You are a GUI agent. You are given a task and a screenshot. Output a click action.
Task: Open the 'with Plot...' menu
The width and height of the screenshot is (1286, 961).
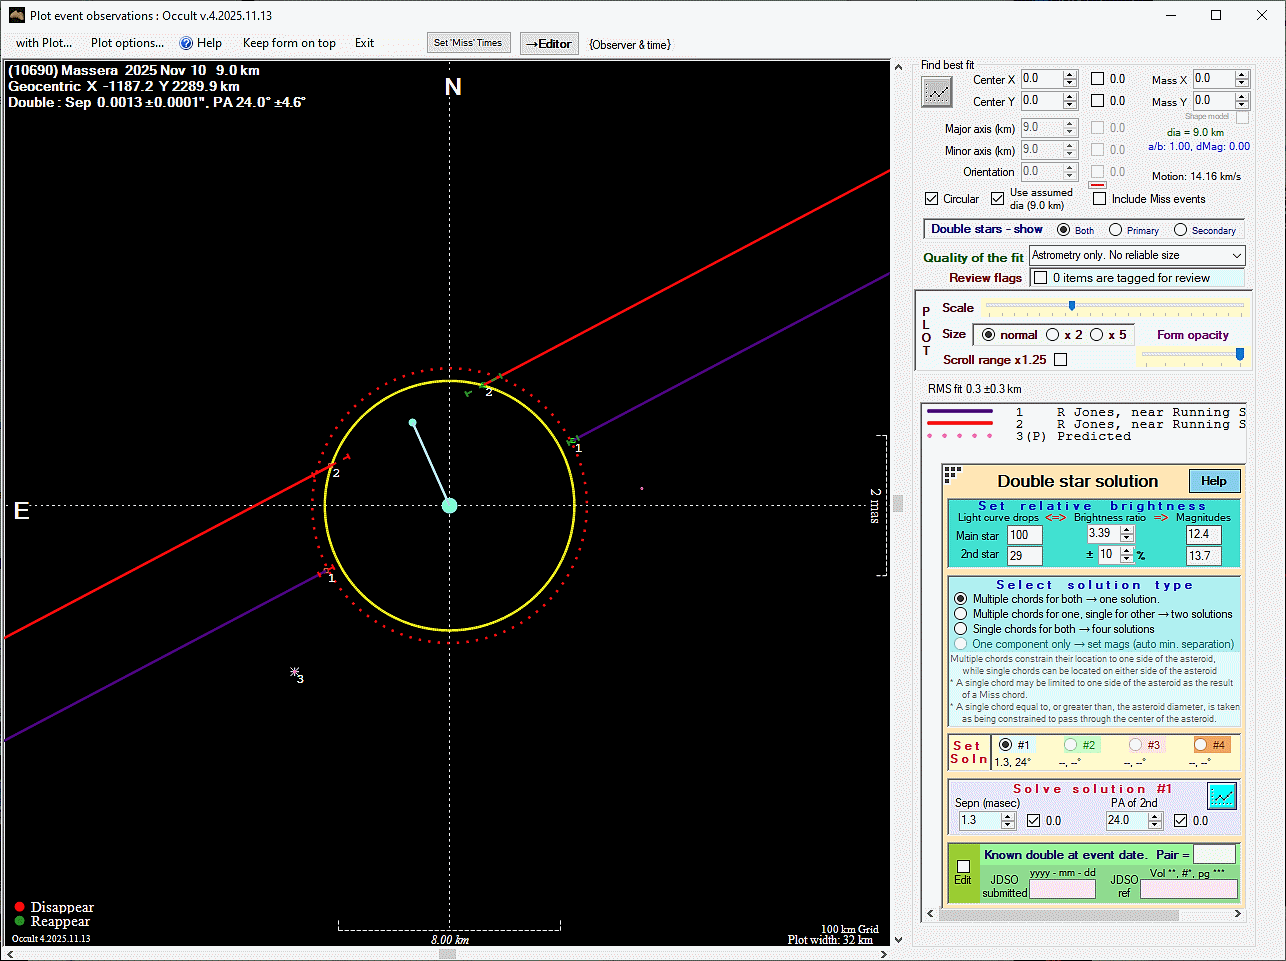pos(44,43)
